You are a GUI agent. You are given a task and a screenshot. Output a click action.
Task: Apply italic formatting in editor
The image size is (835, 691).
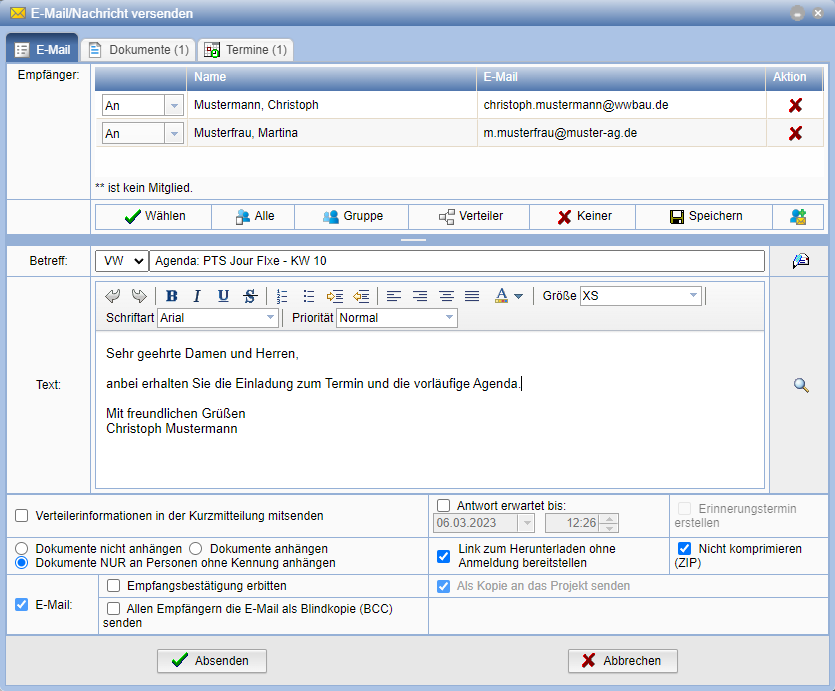pos(197,296)
